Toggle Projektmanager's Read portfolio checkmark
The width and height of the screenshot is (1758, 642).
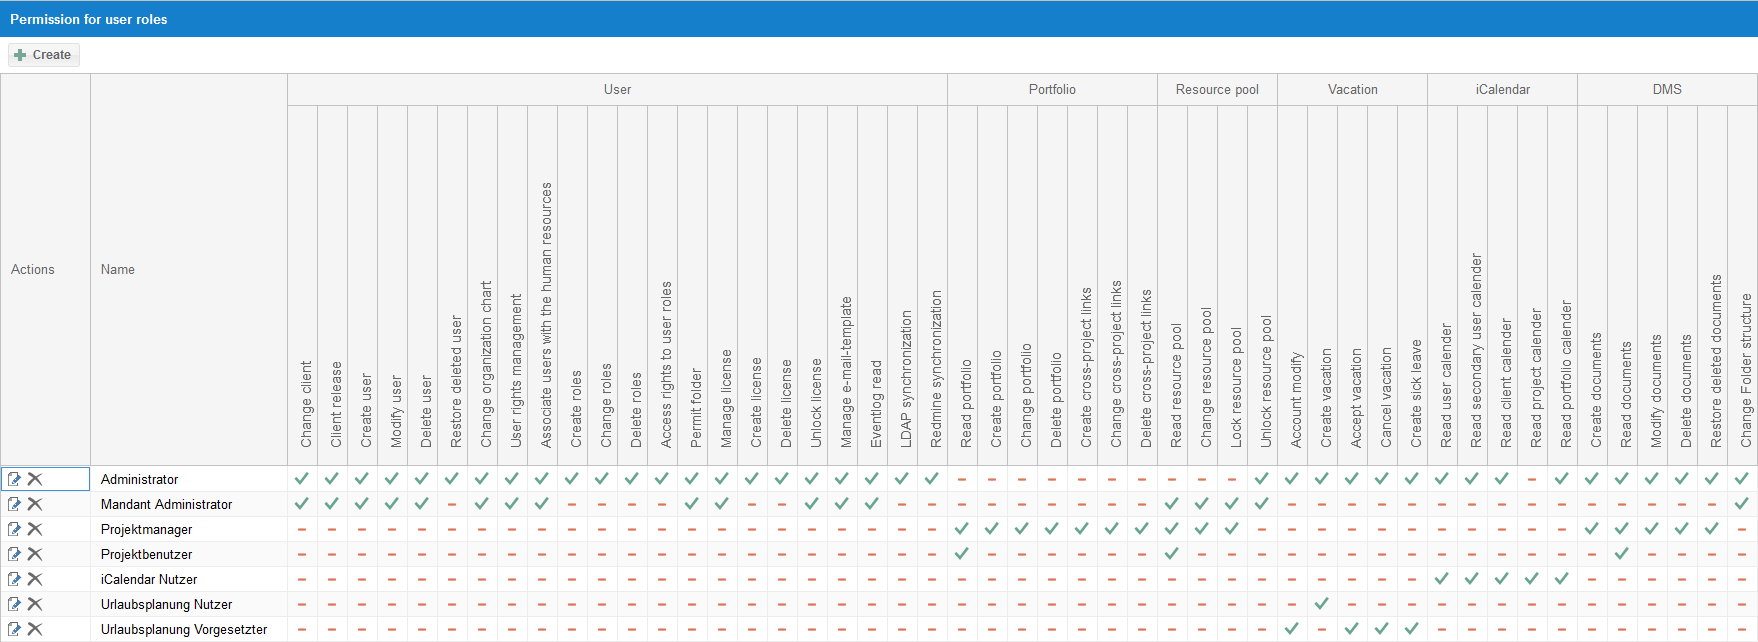[962, 529]
